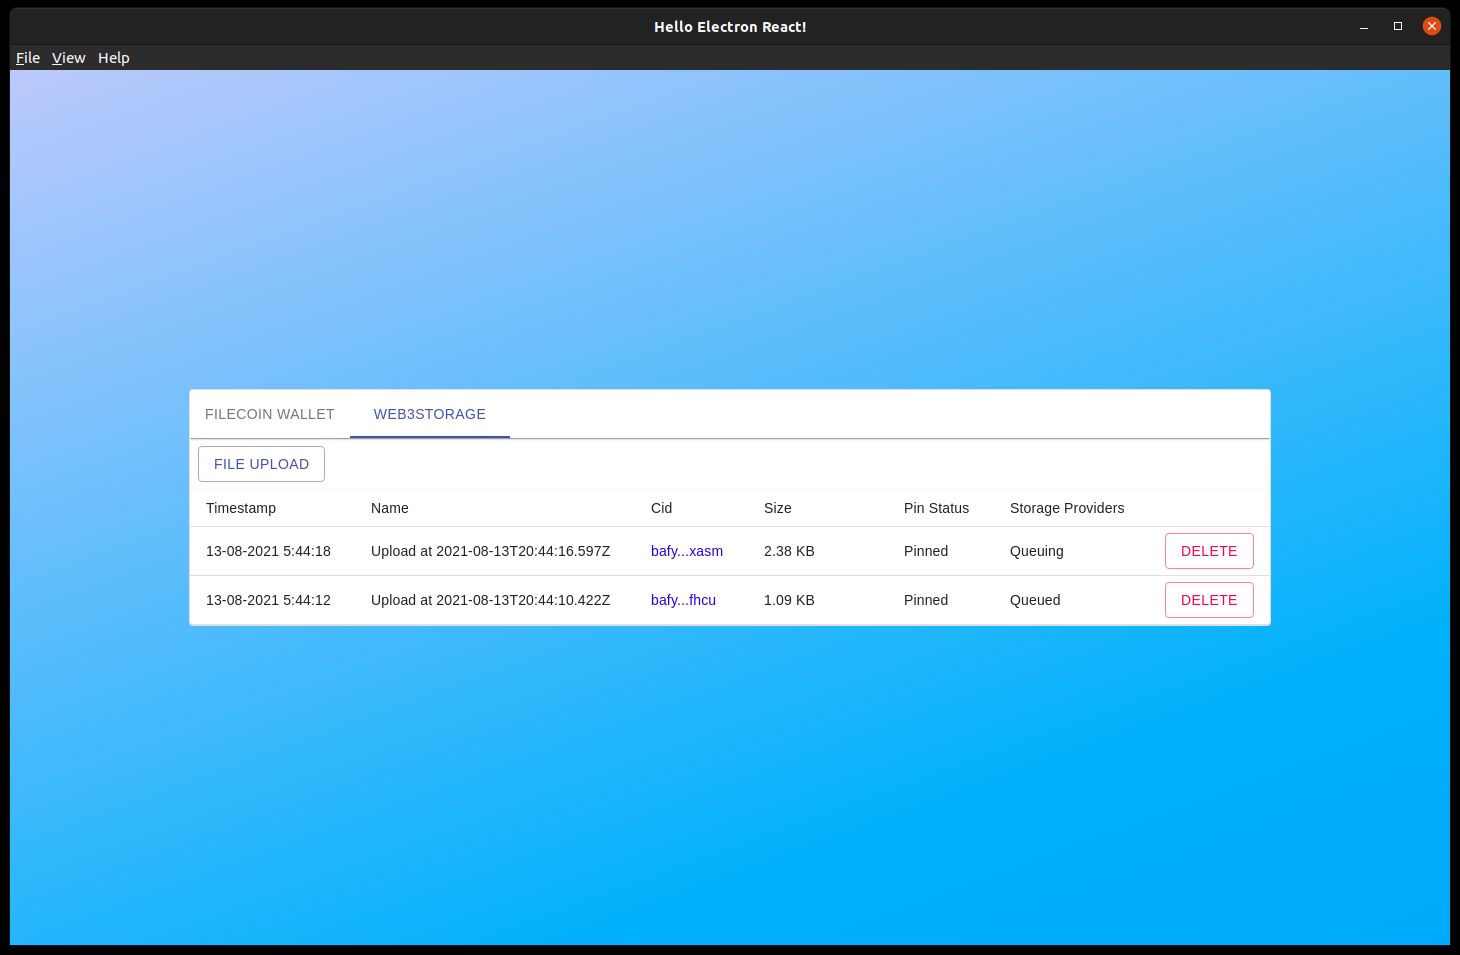Screen dimensions: 1460x955
Task: Click the Cid column header
Action: pos(661,508)
